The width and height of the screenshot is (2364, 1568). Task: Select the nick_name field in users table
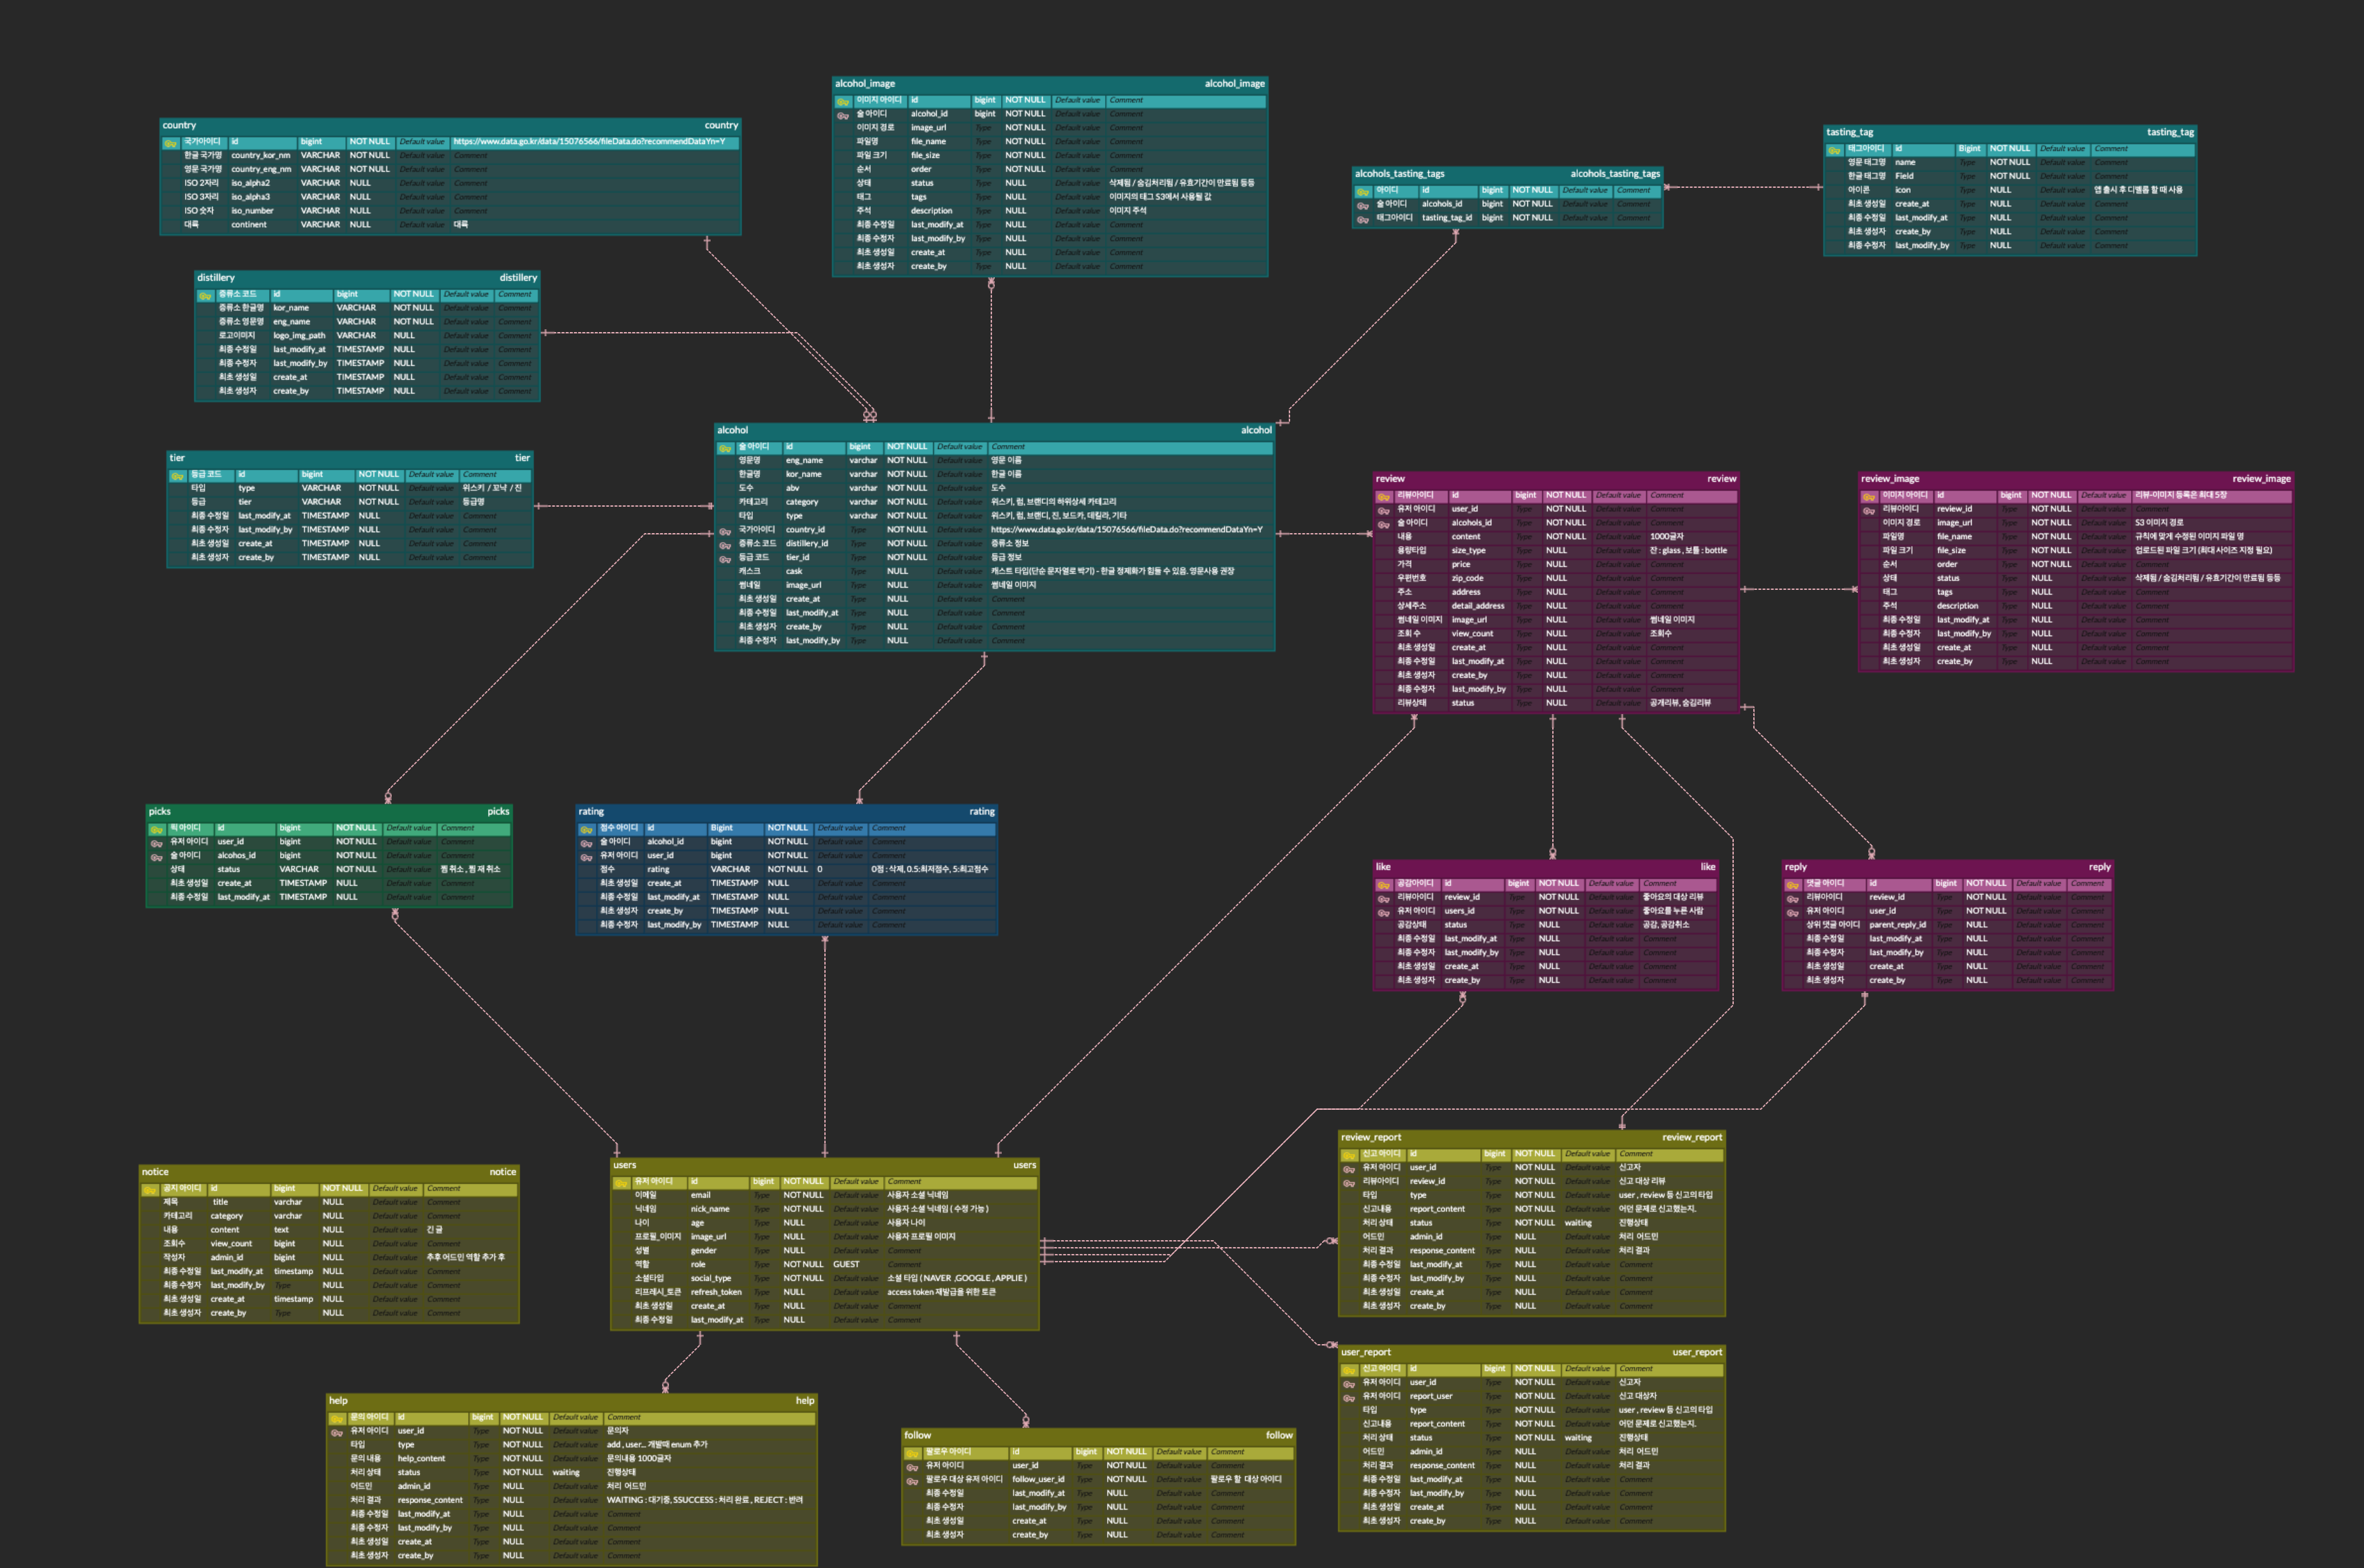coord(710,1210)
